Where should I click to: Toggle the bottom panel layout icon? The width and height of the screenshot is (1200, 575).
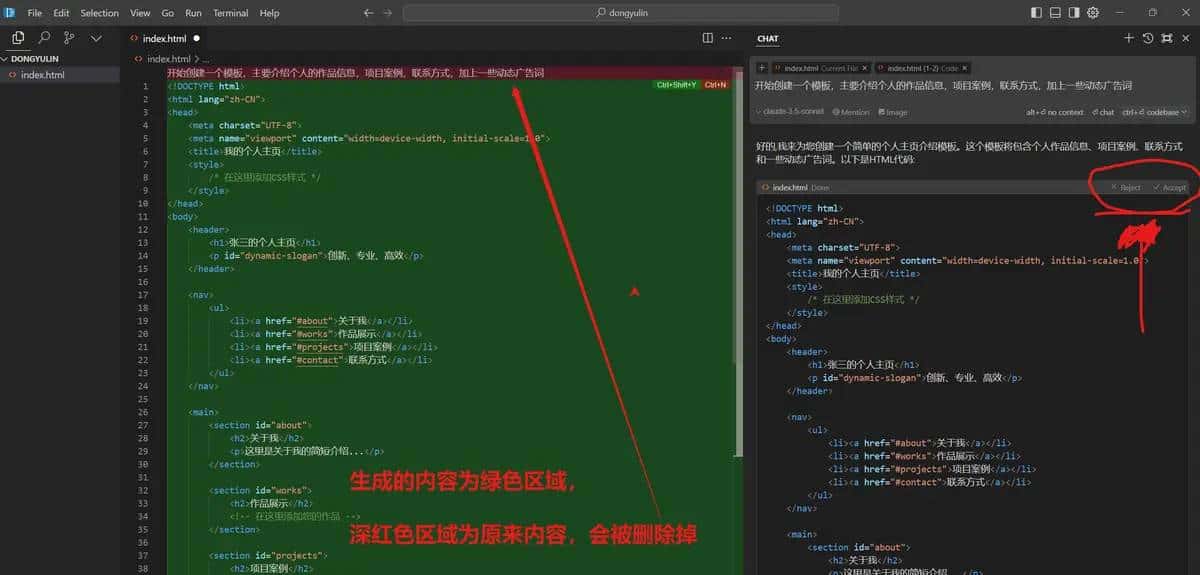[x=1055, y=13]
